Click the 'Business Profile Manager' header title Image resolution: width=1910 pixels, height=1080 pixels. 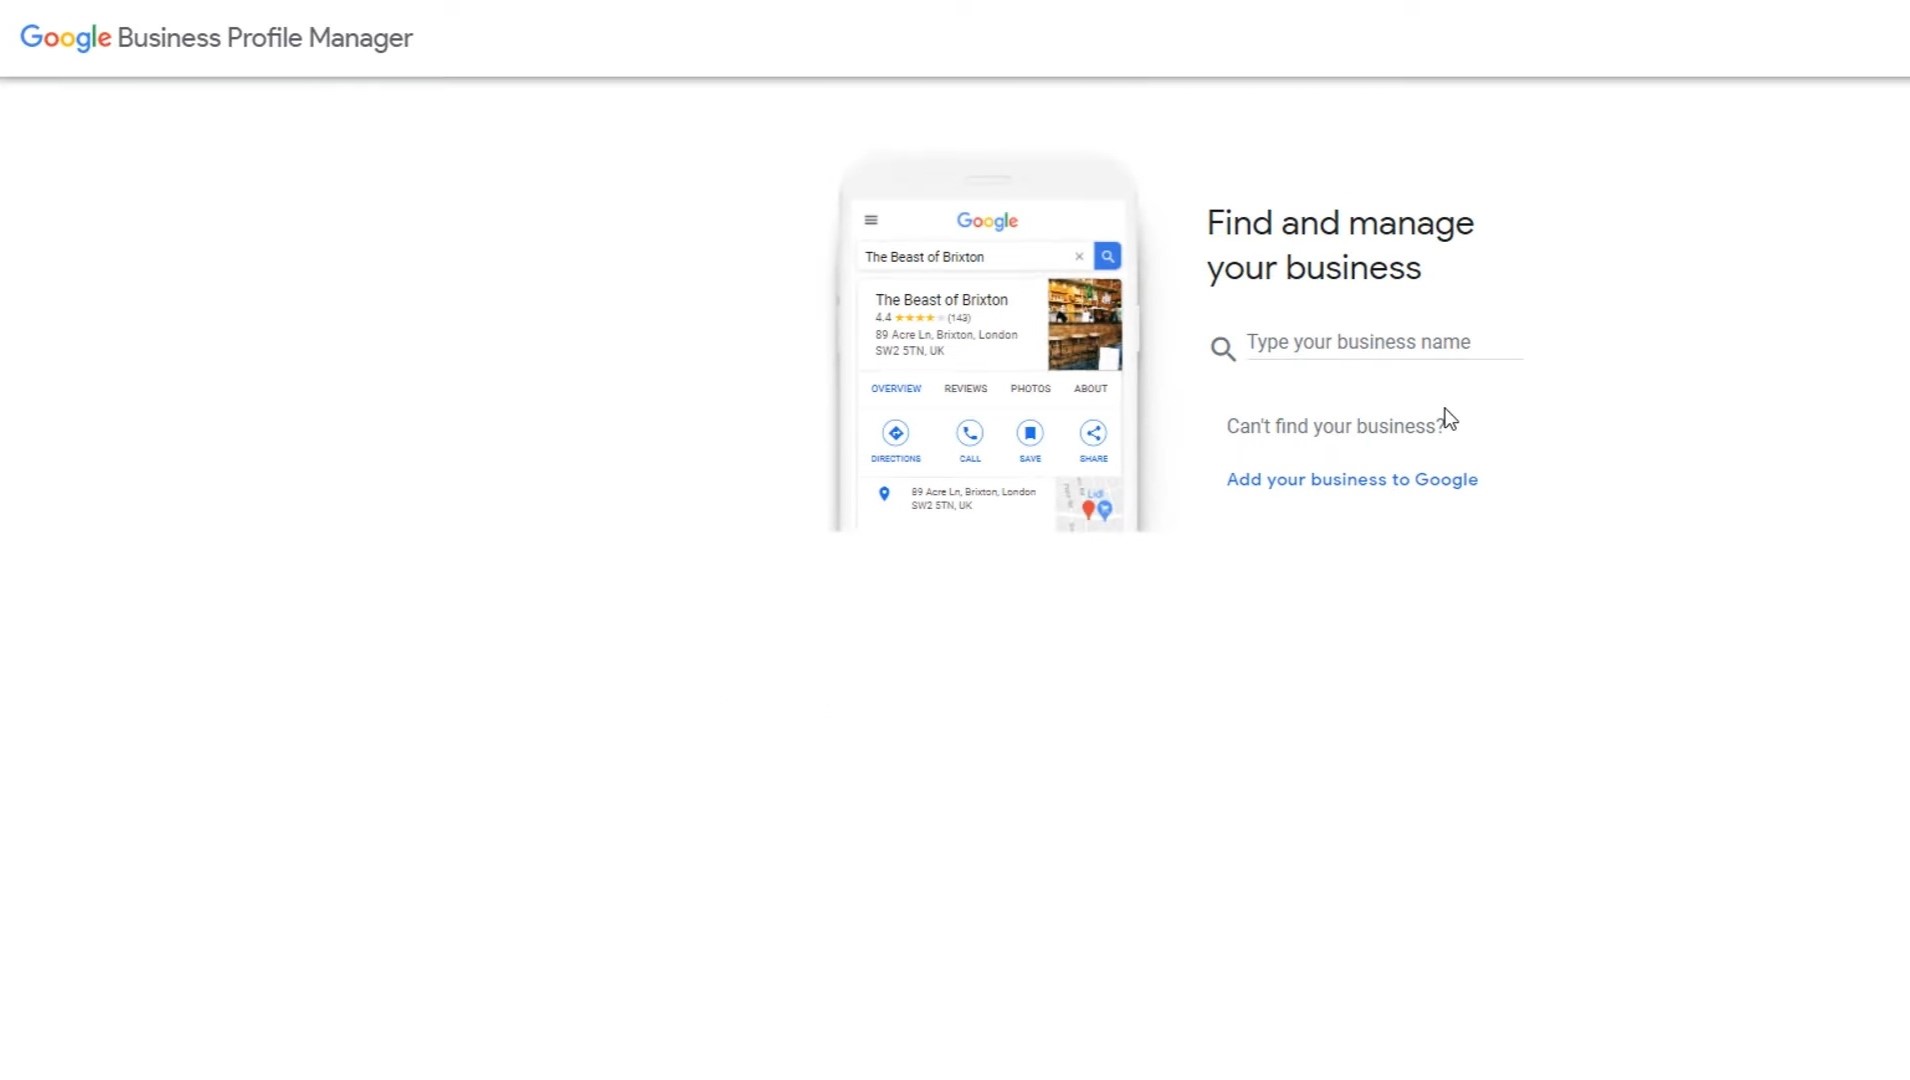coord(265,38)
